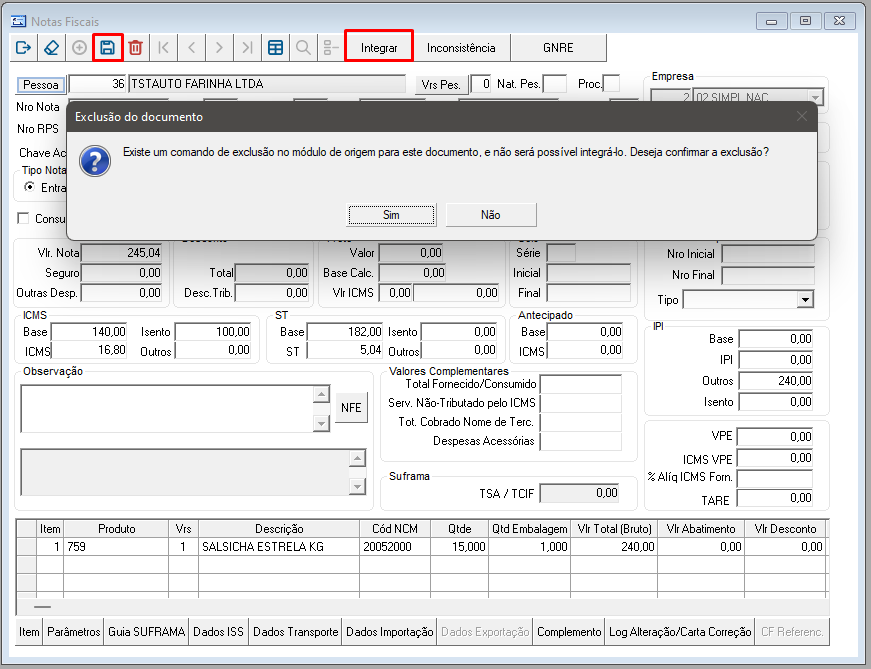Click the Qtde cell 15,000
871x669 pixels.
[x=460, y=547]
